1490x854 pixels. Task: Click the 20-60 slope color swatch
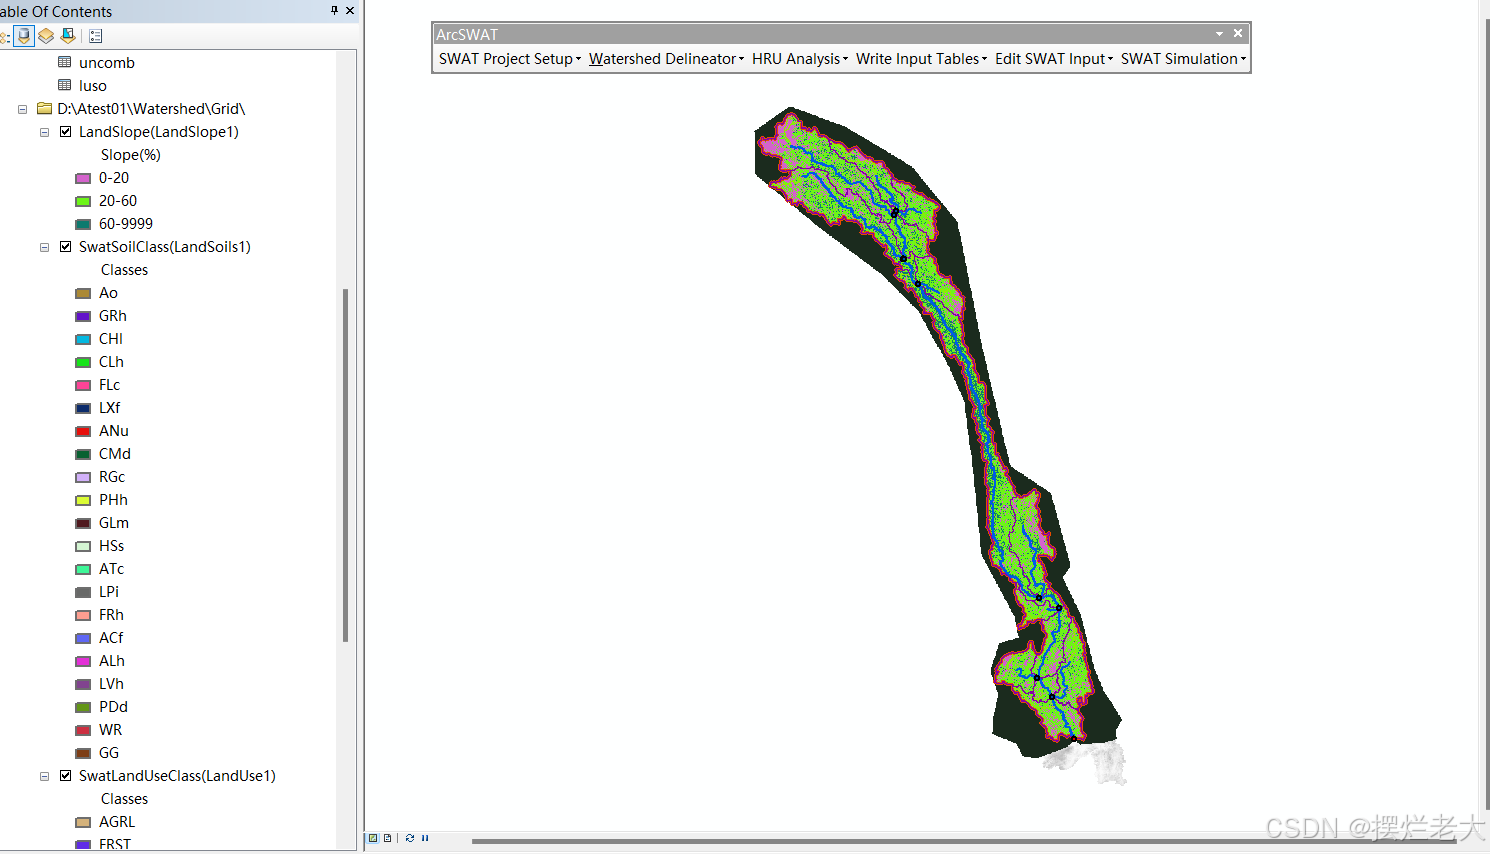pyautogui.click(x=83, y=201)
